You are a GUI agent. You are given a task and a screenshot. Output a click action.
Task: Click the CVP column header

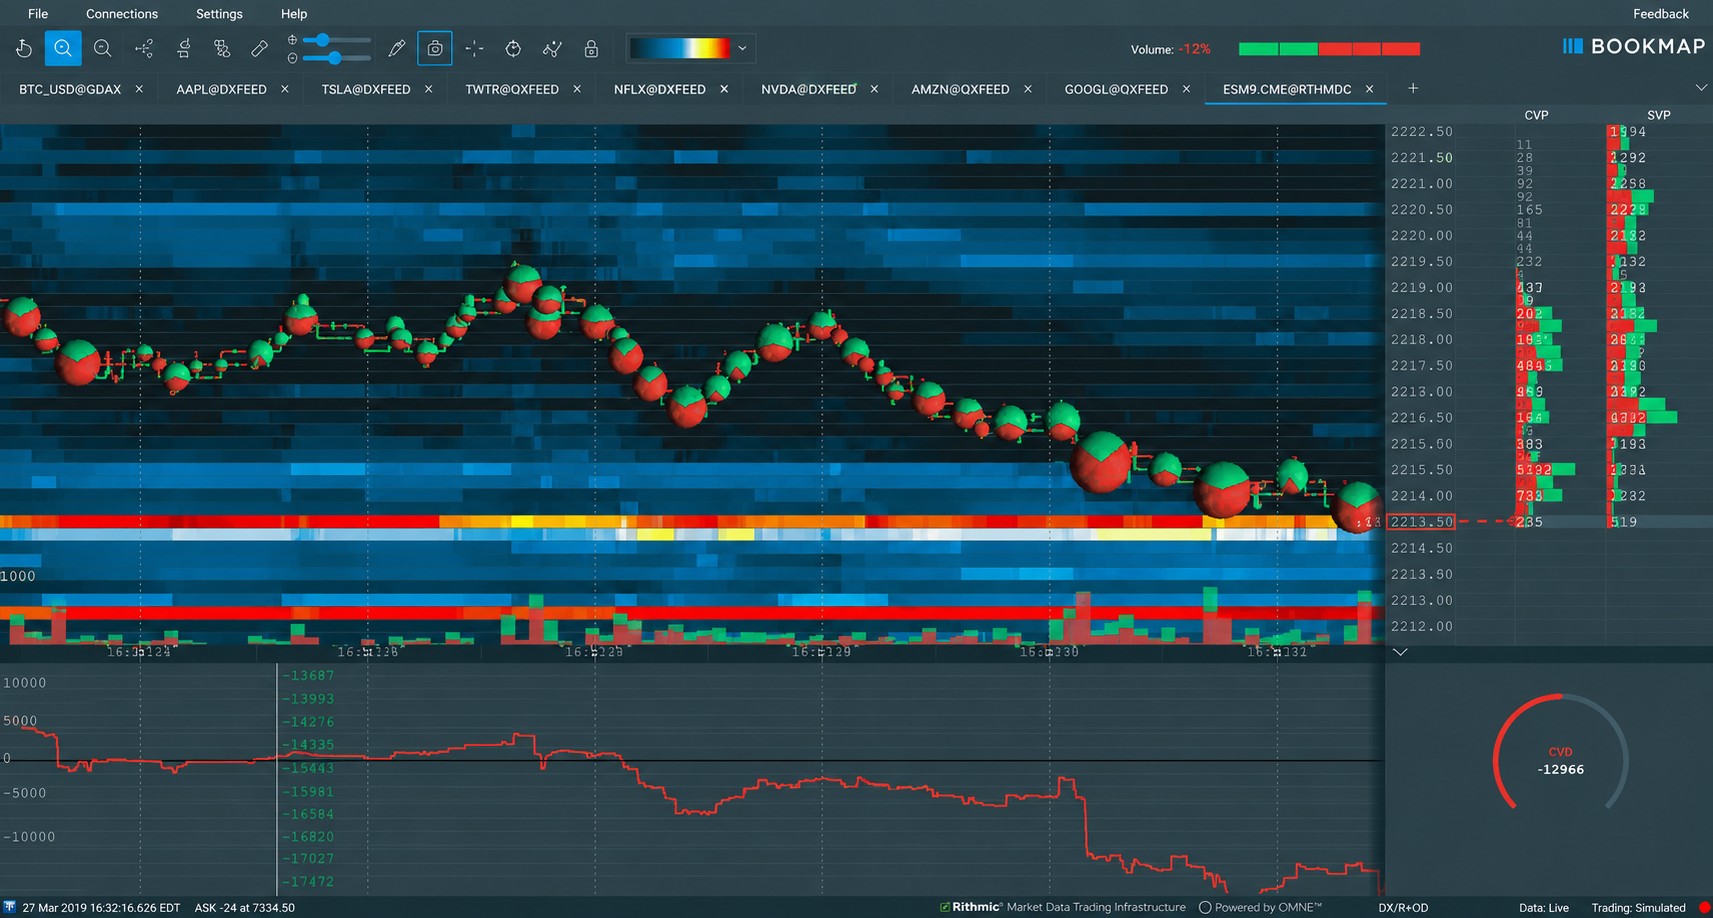(x=1536, y=115)
